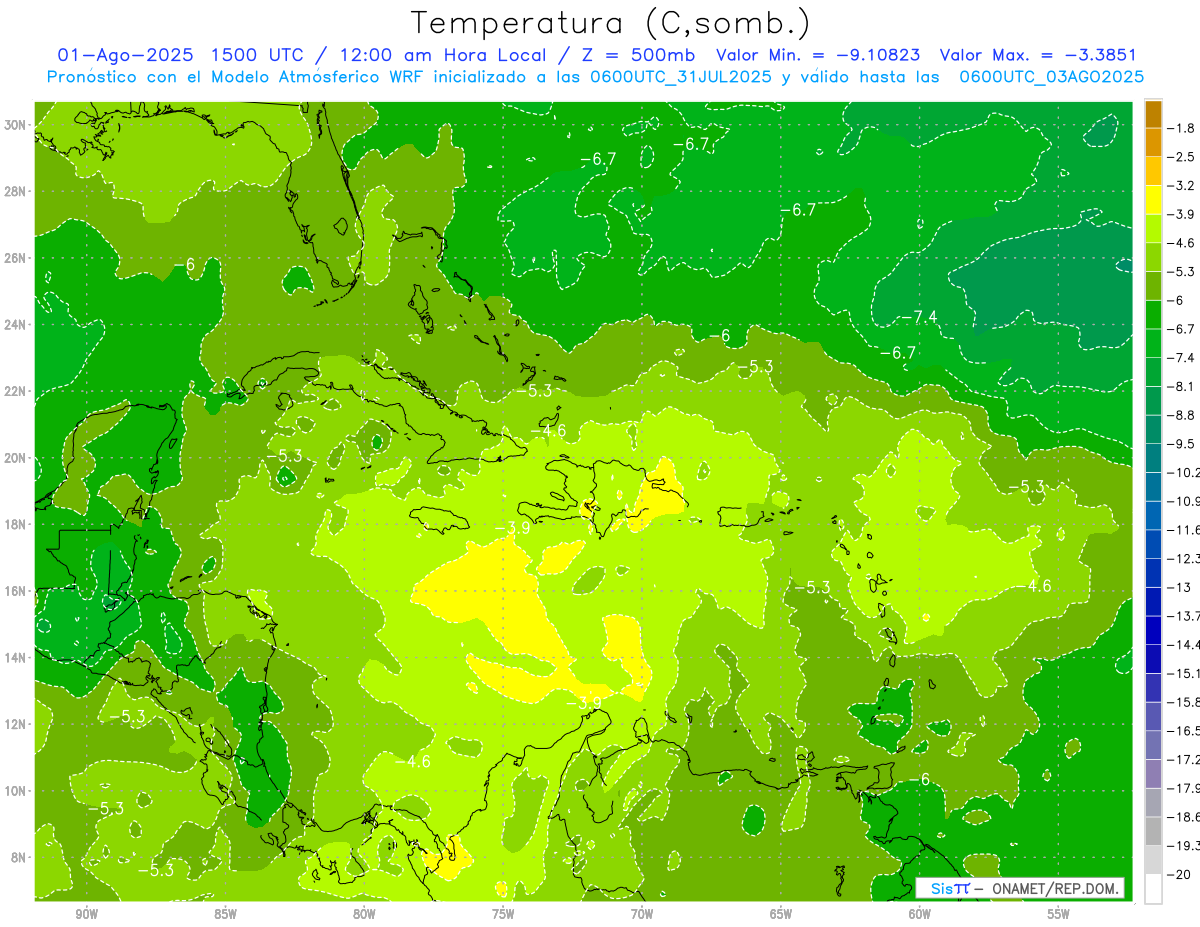The height and width of the screenshot is (927, 1200).
Task: Click the '85W' longitude axis label
Action: (226, 914)
